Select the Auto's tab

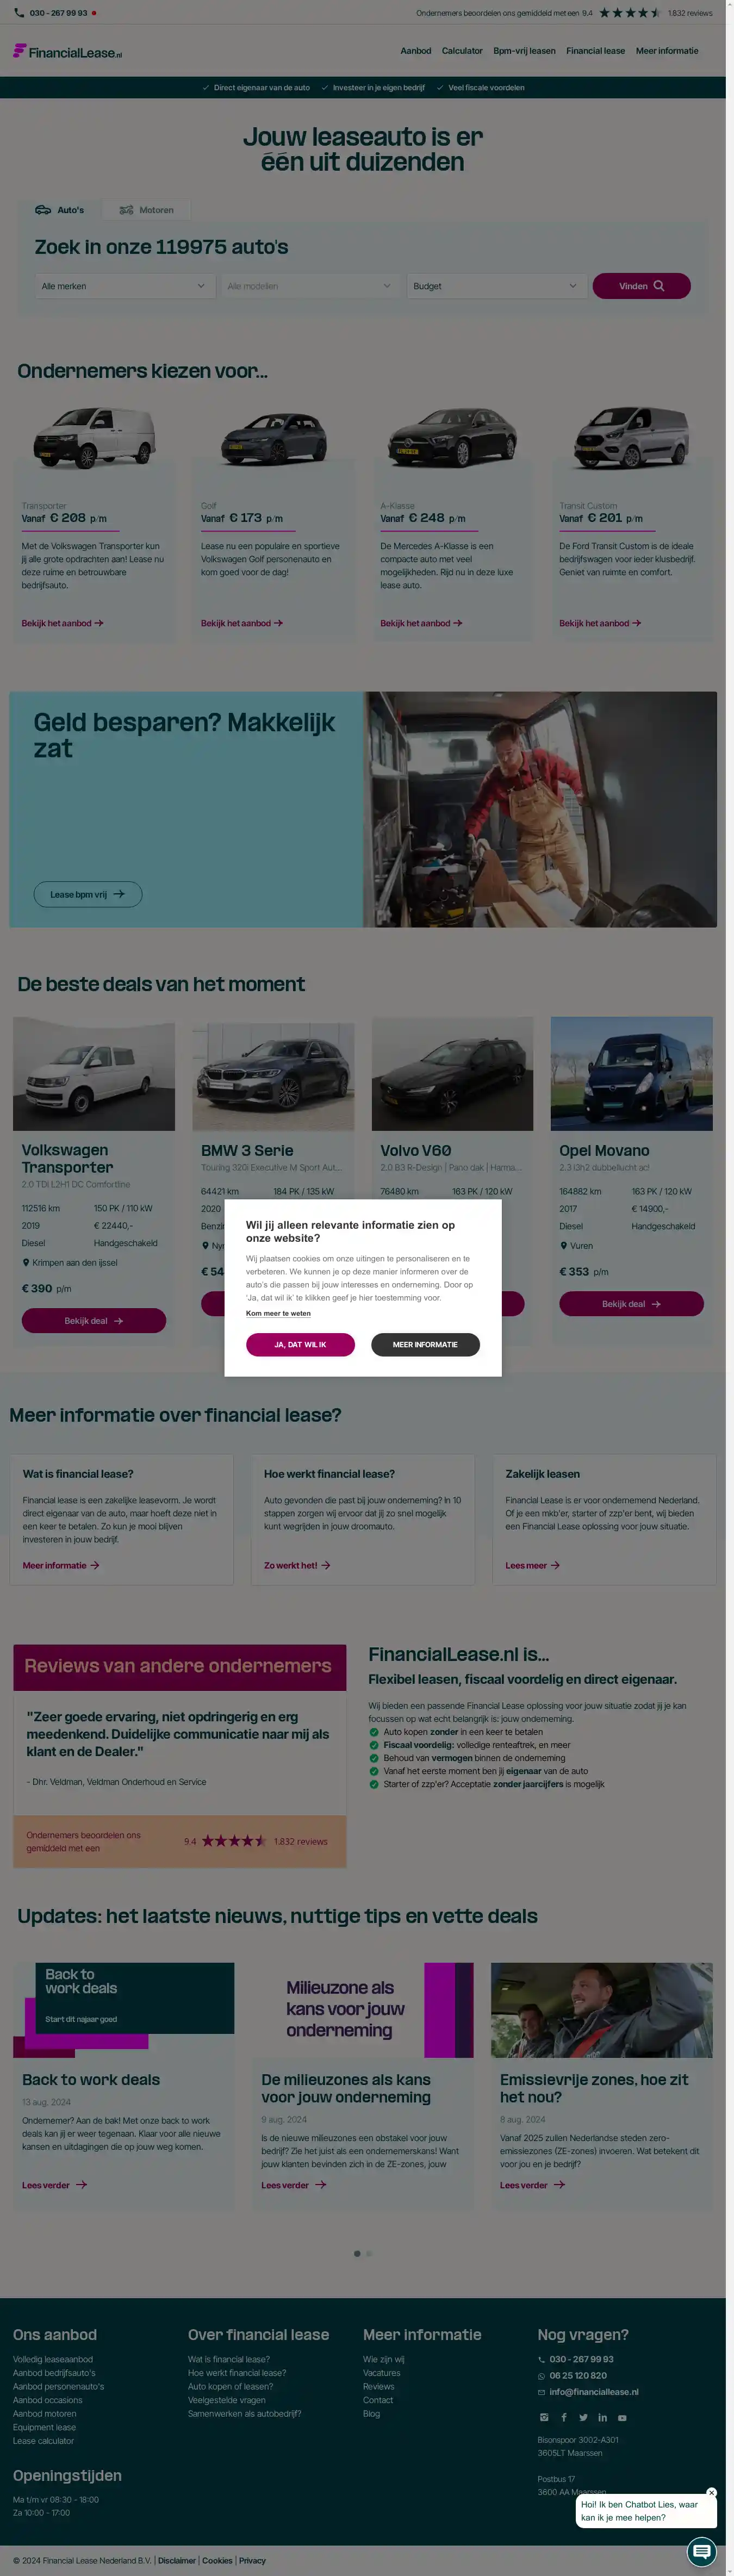[x=60, y=210]
